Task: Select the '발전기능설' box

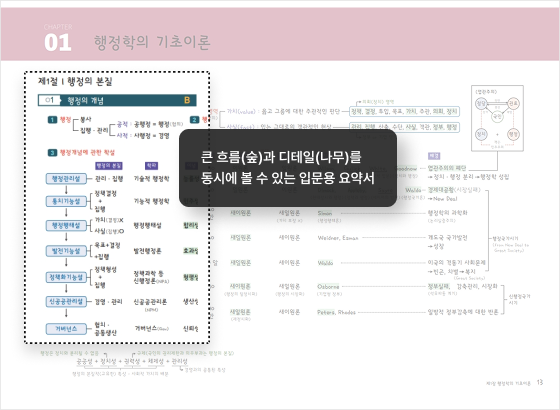Action: click(x=66, y=251)
